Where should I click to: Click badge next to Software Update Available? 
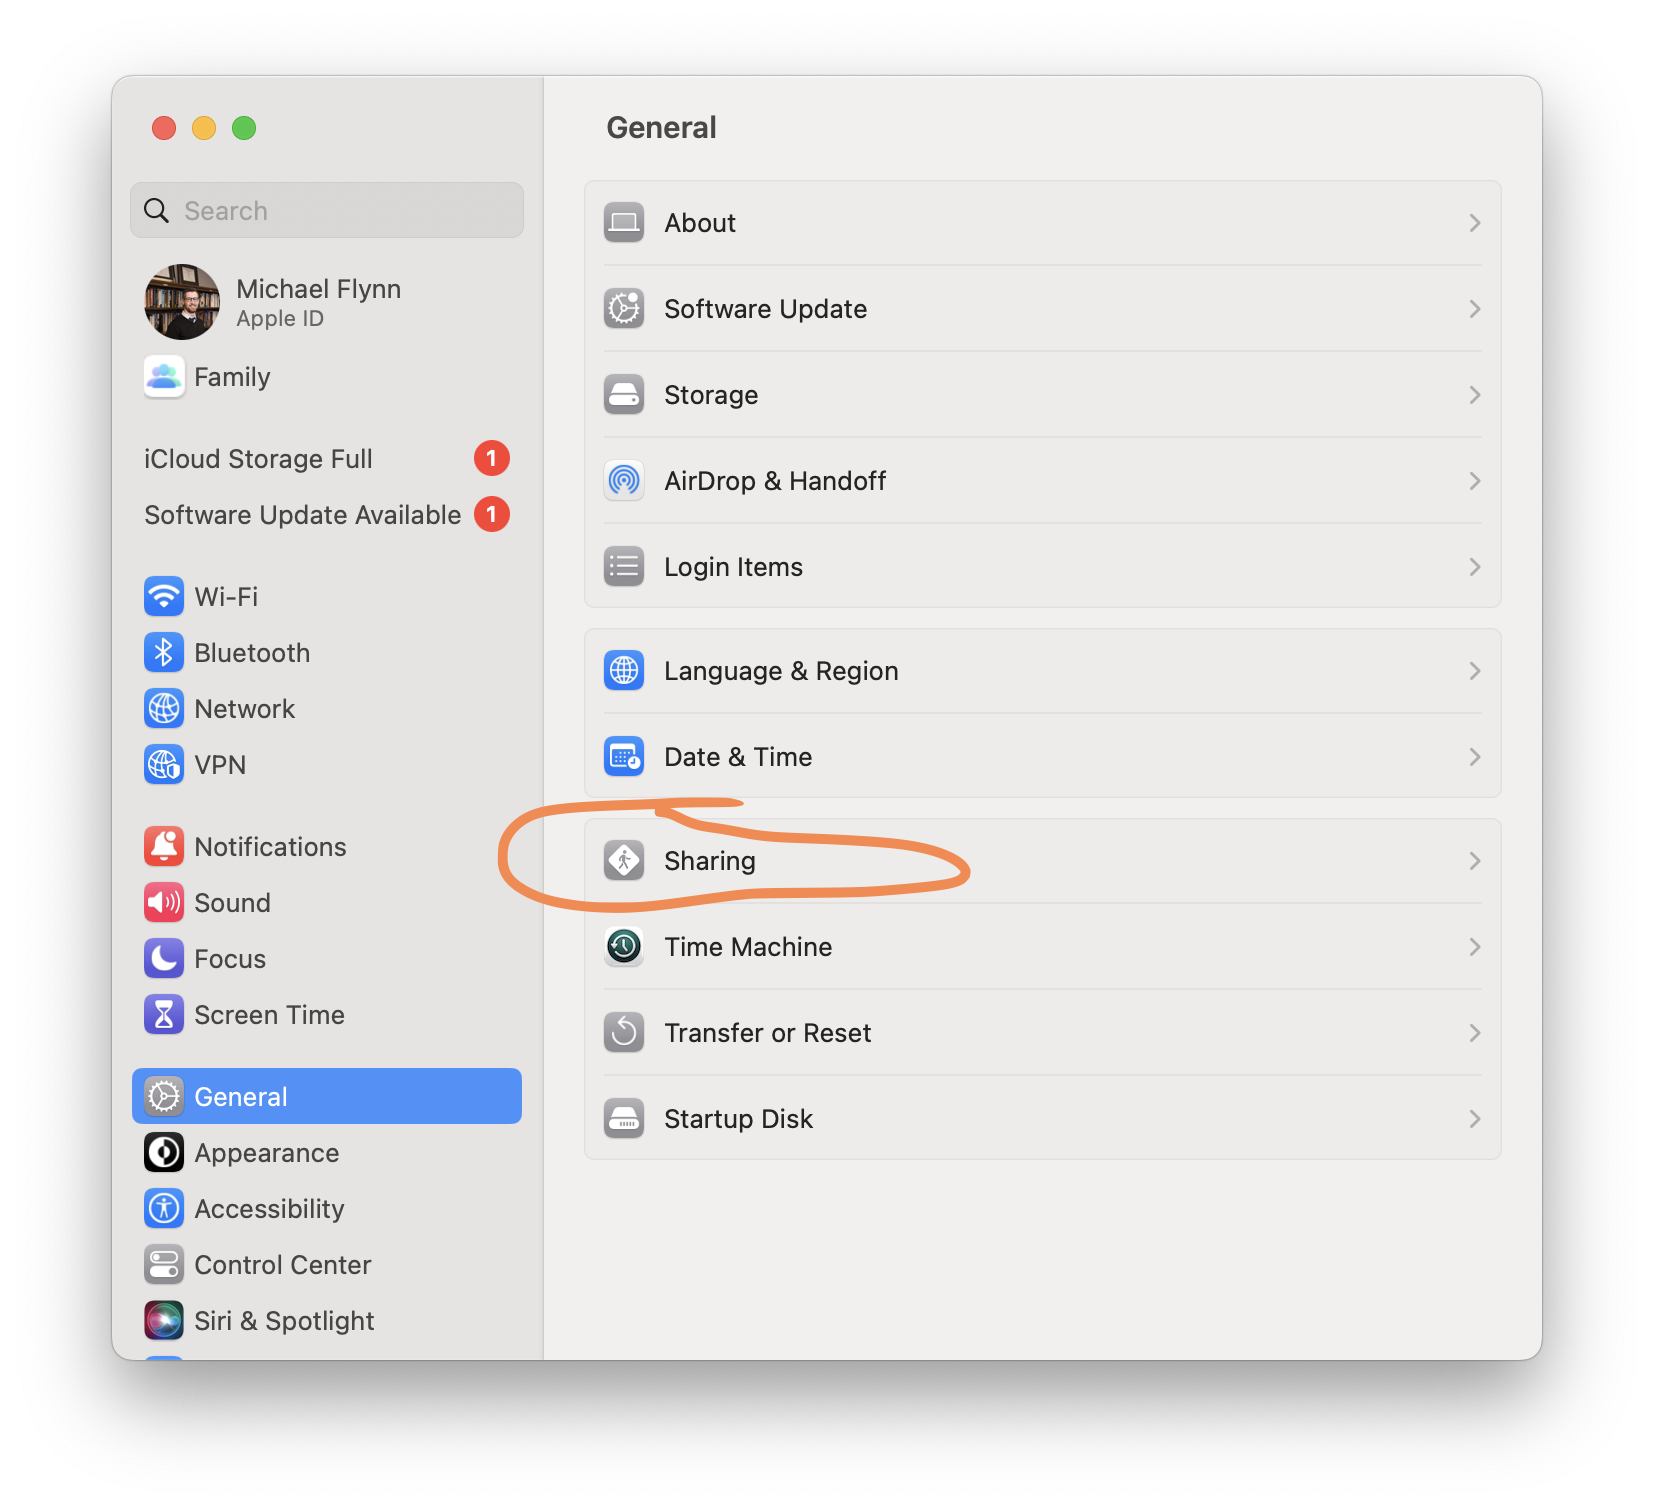coord(491,515)
